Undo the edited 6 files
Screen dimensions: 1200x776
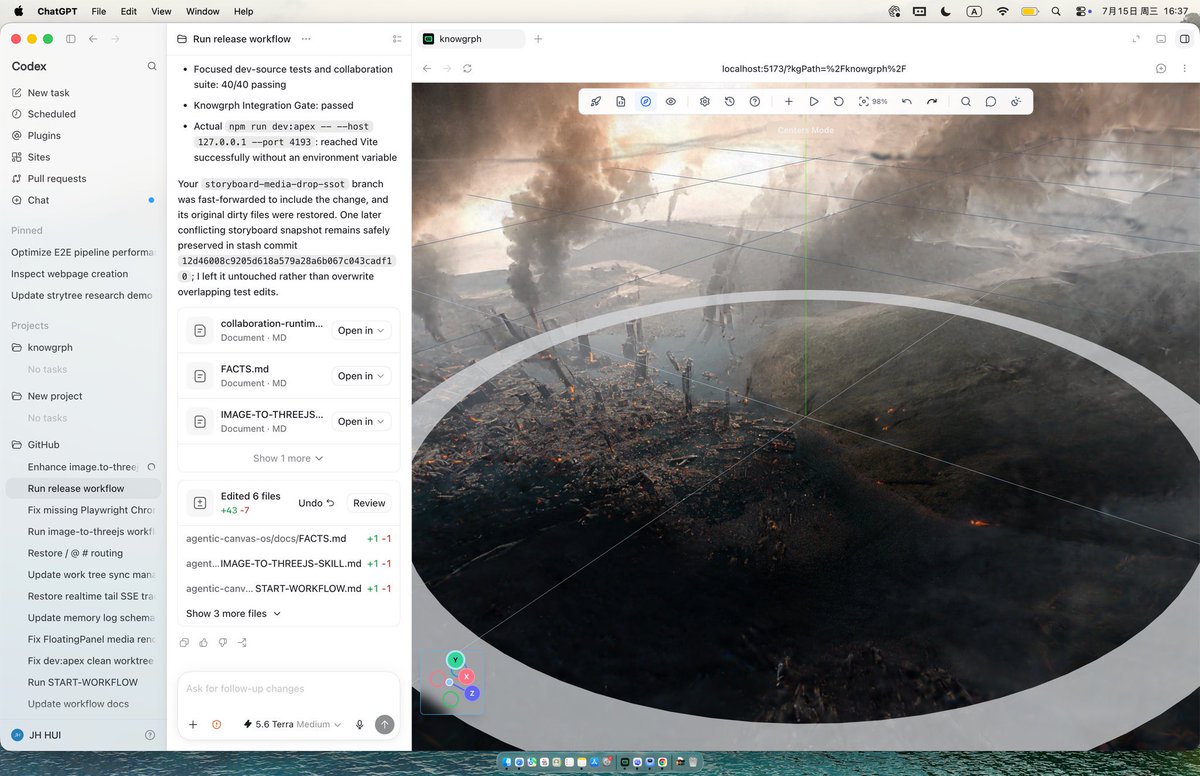tap(316, 503)
